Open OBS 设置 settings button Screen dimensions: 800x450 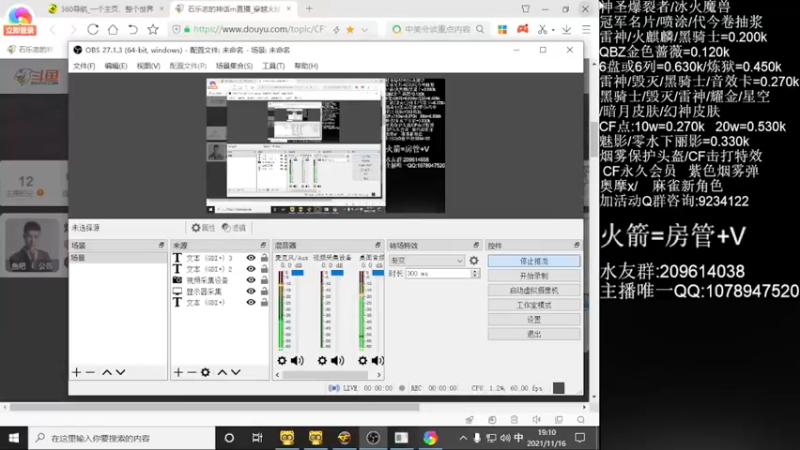tap(534, 319)
